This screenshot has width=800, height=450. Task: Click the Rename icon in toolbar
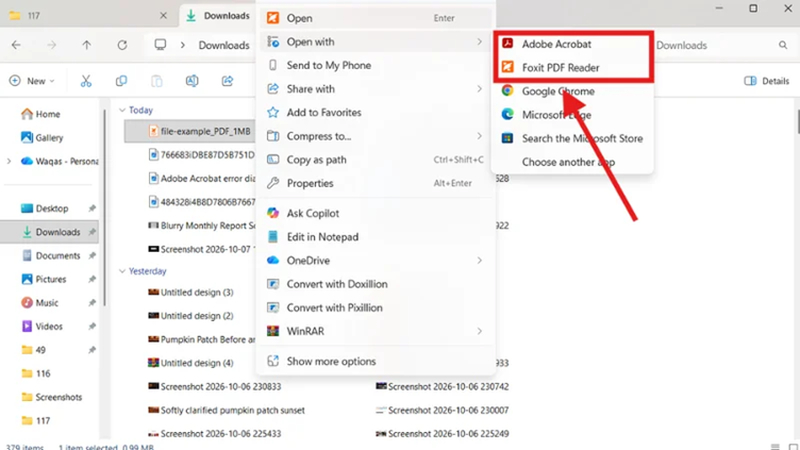tap(192, 81)
